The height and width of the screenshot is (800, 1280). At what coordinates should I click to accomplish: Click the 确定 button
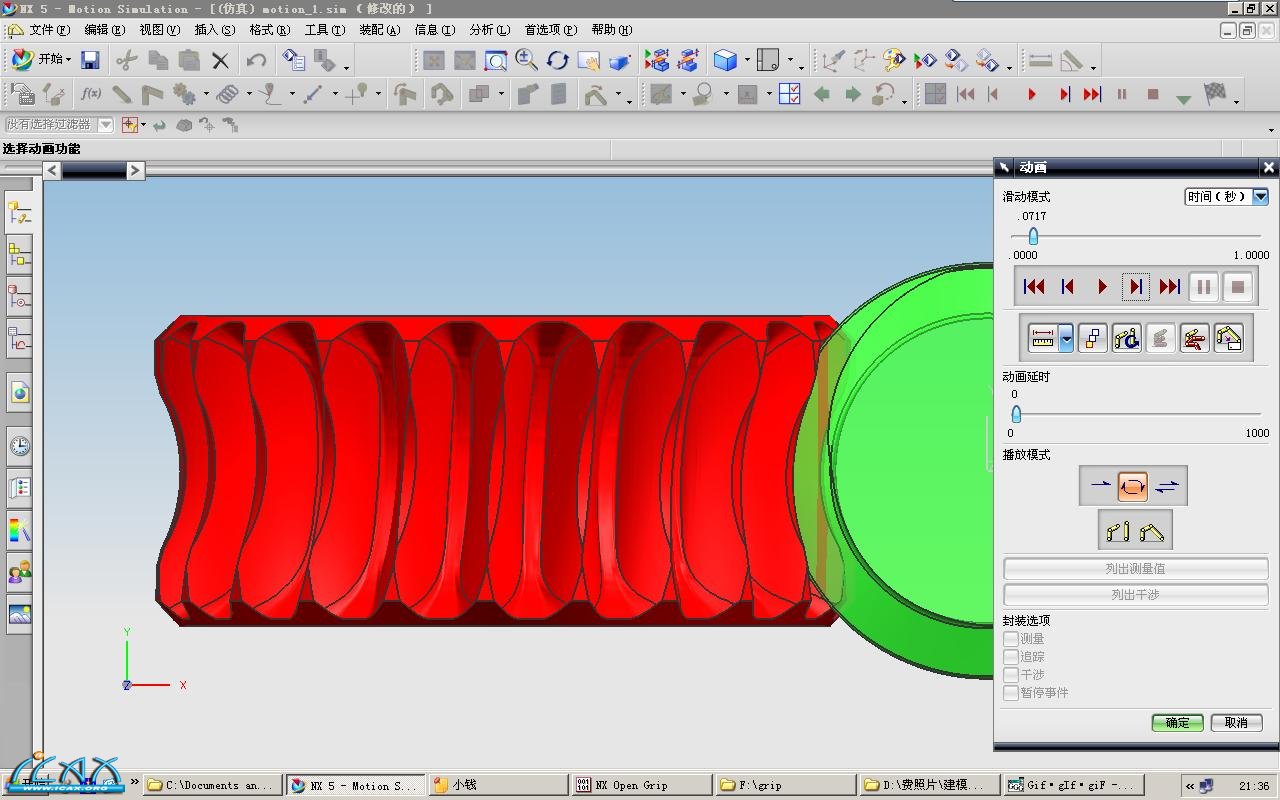(1177, 723)
